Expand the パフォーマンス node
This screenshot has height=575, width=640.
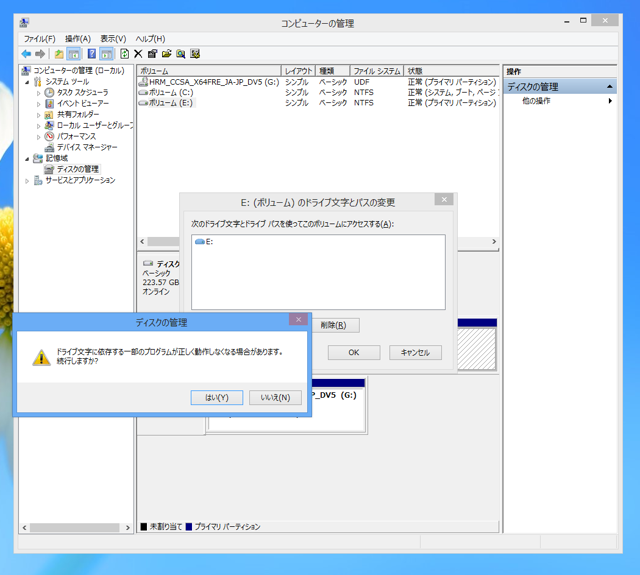click(38, 137)
